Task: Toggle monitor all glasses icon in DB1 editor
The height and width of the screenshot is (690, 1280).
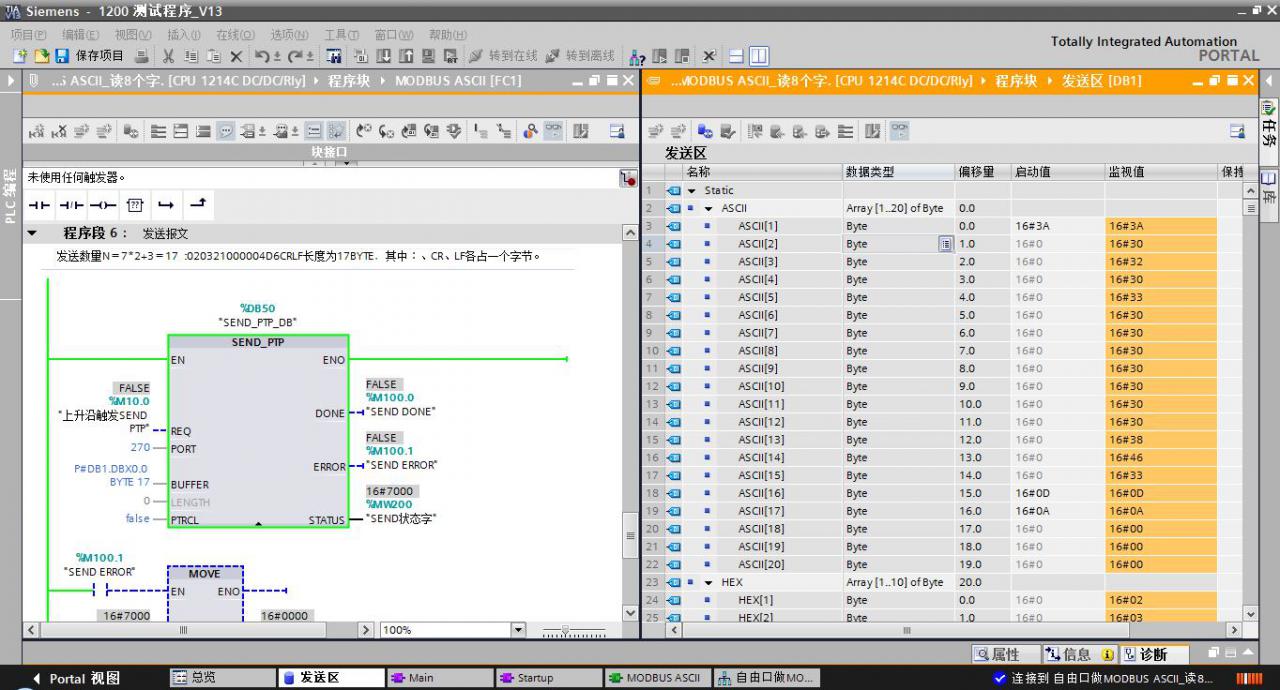Action: point(899,130)
